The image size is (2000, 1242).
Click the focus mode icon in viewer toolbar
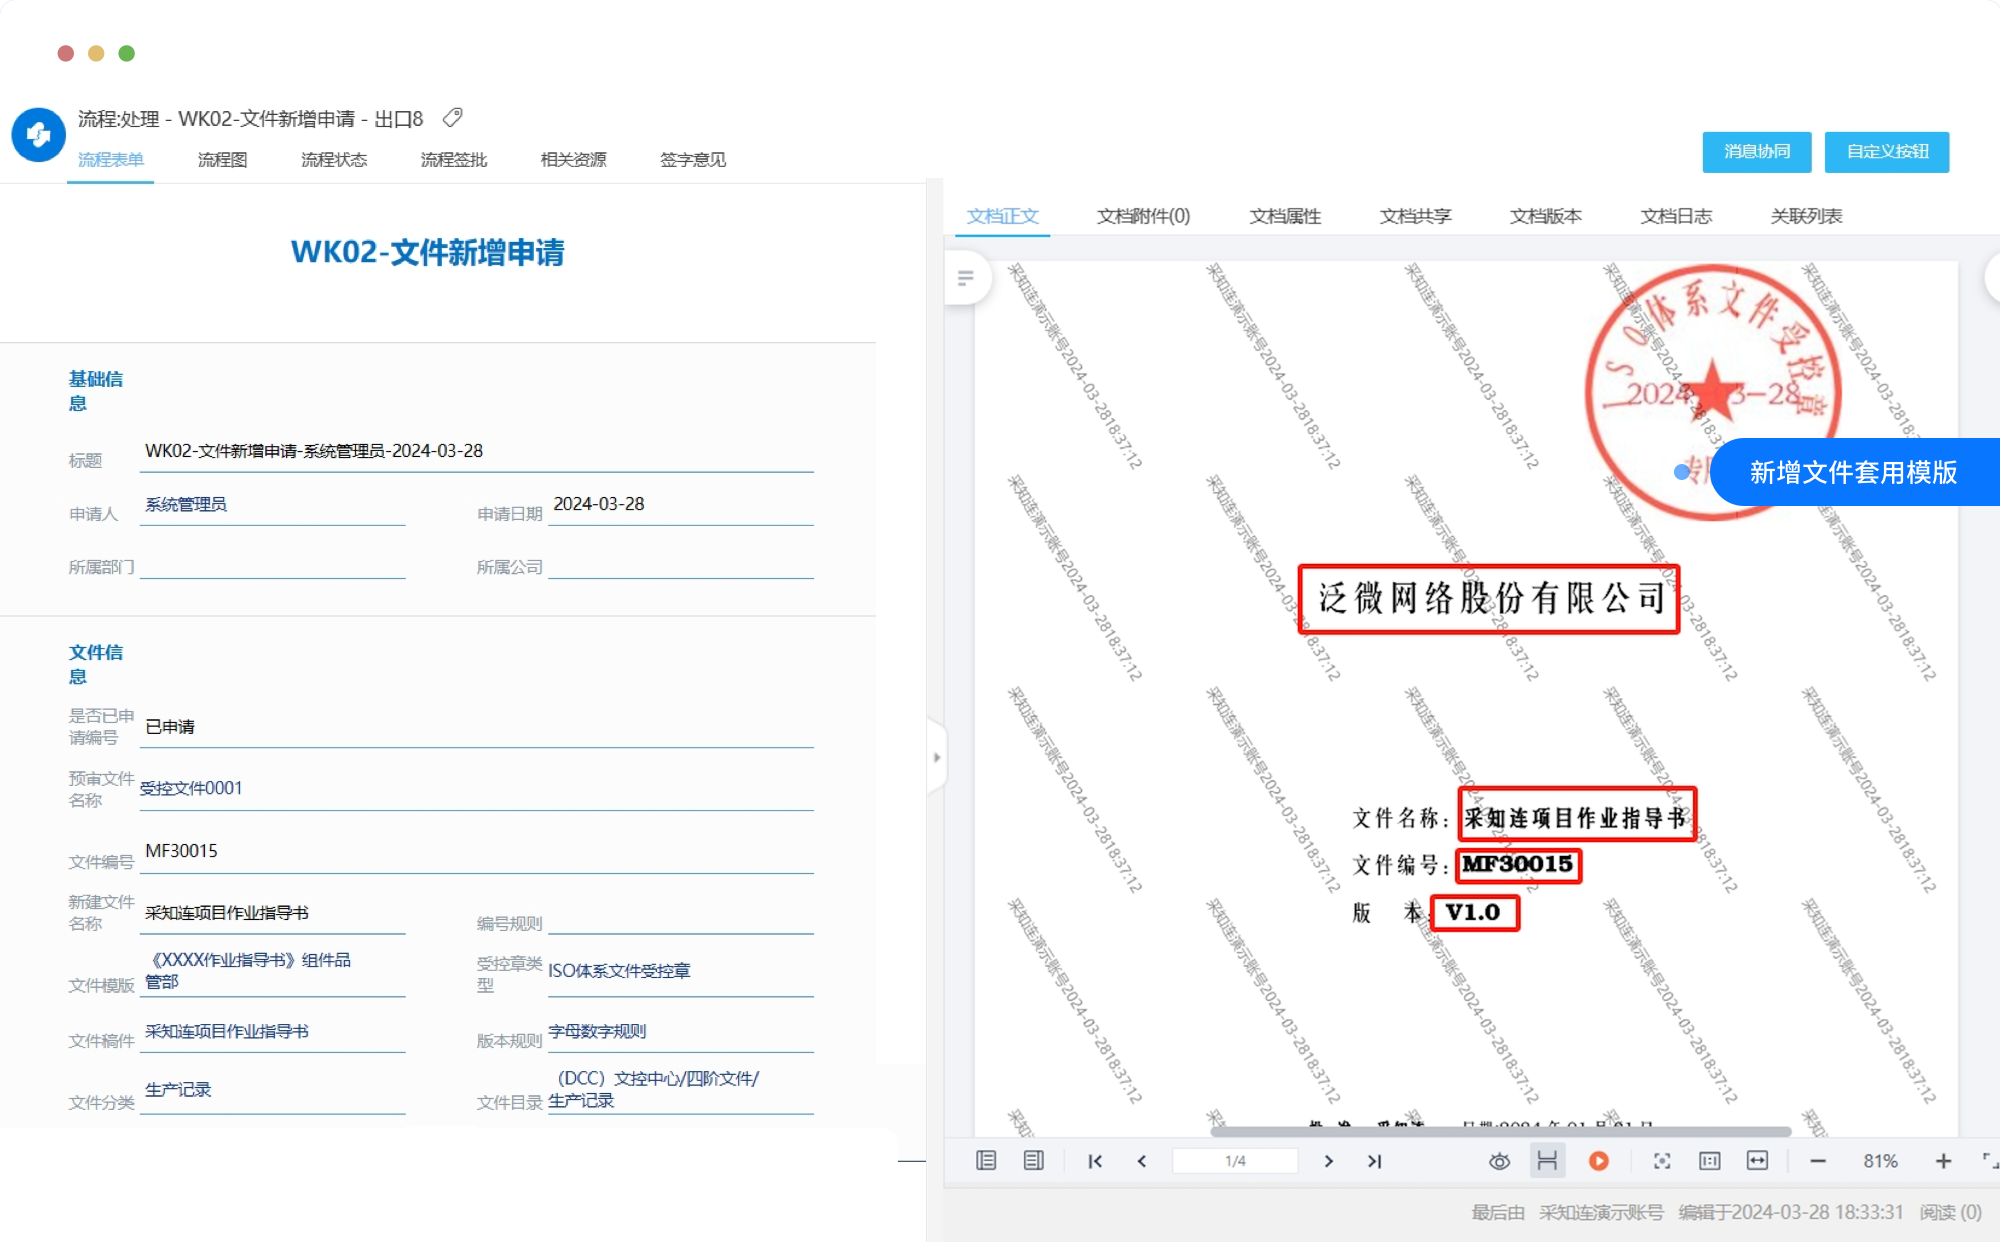pyautogui.click(x=1661, y=1161)
